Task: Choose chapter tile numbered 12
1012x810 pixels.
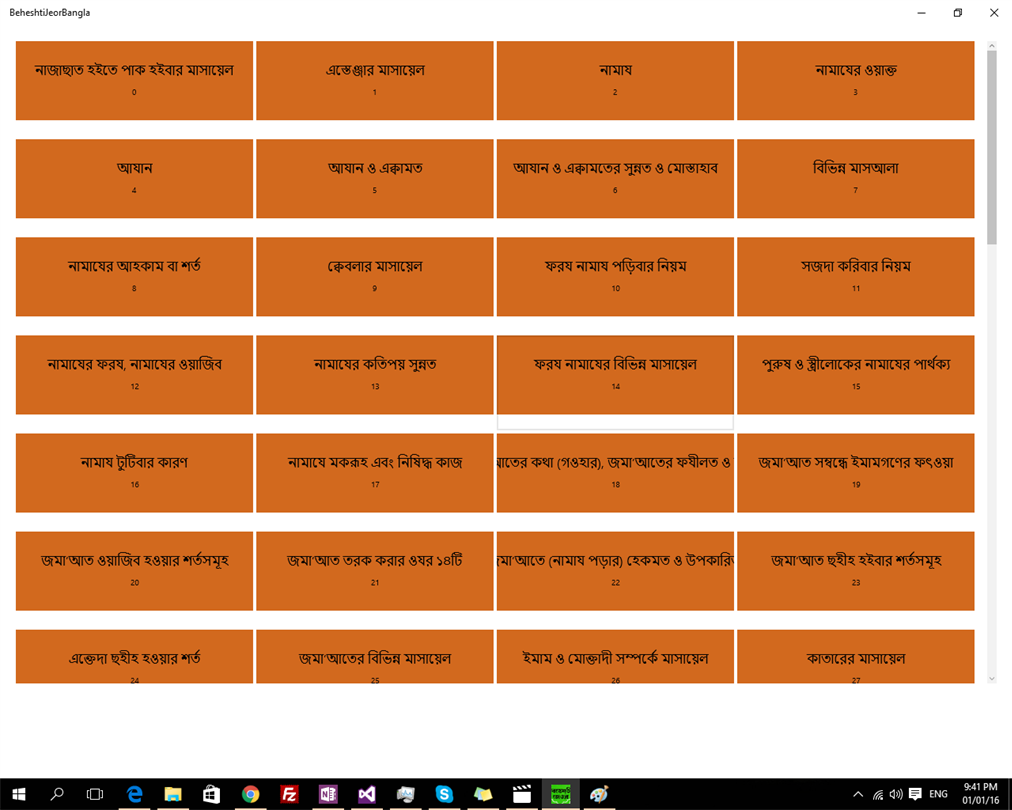Action: [134, 375]
